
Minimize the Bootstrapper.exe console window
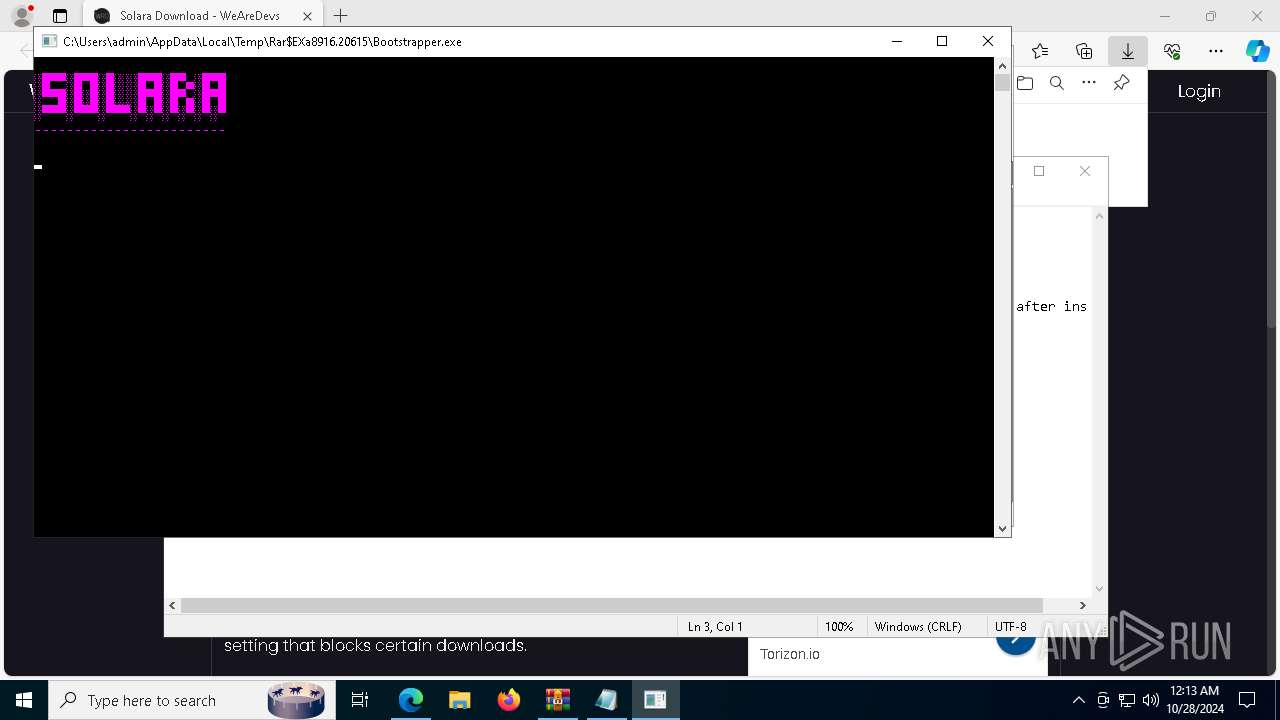click(896, 41)
